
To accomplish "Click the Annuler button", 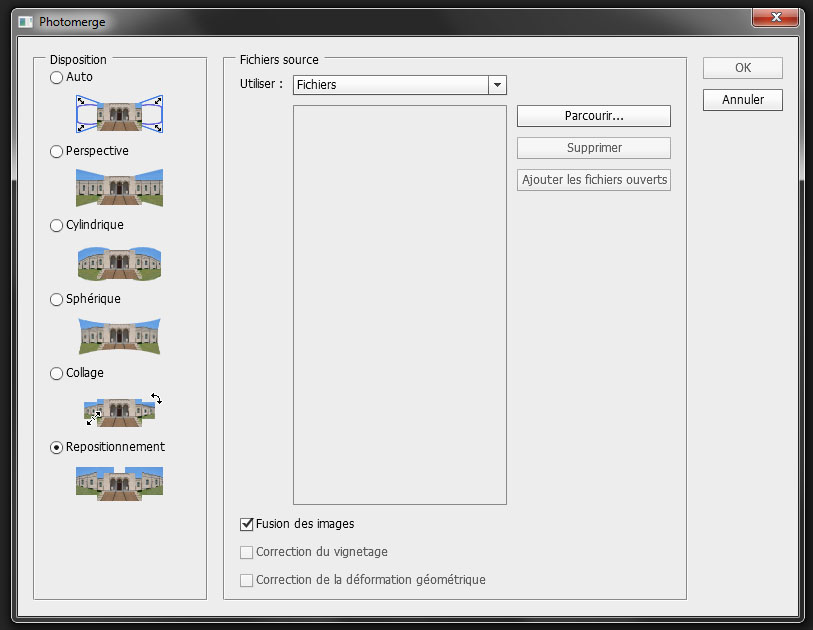I will pos(742,100).
